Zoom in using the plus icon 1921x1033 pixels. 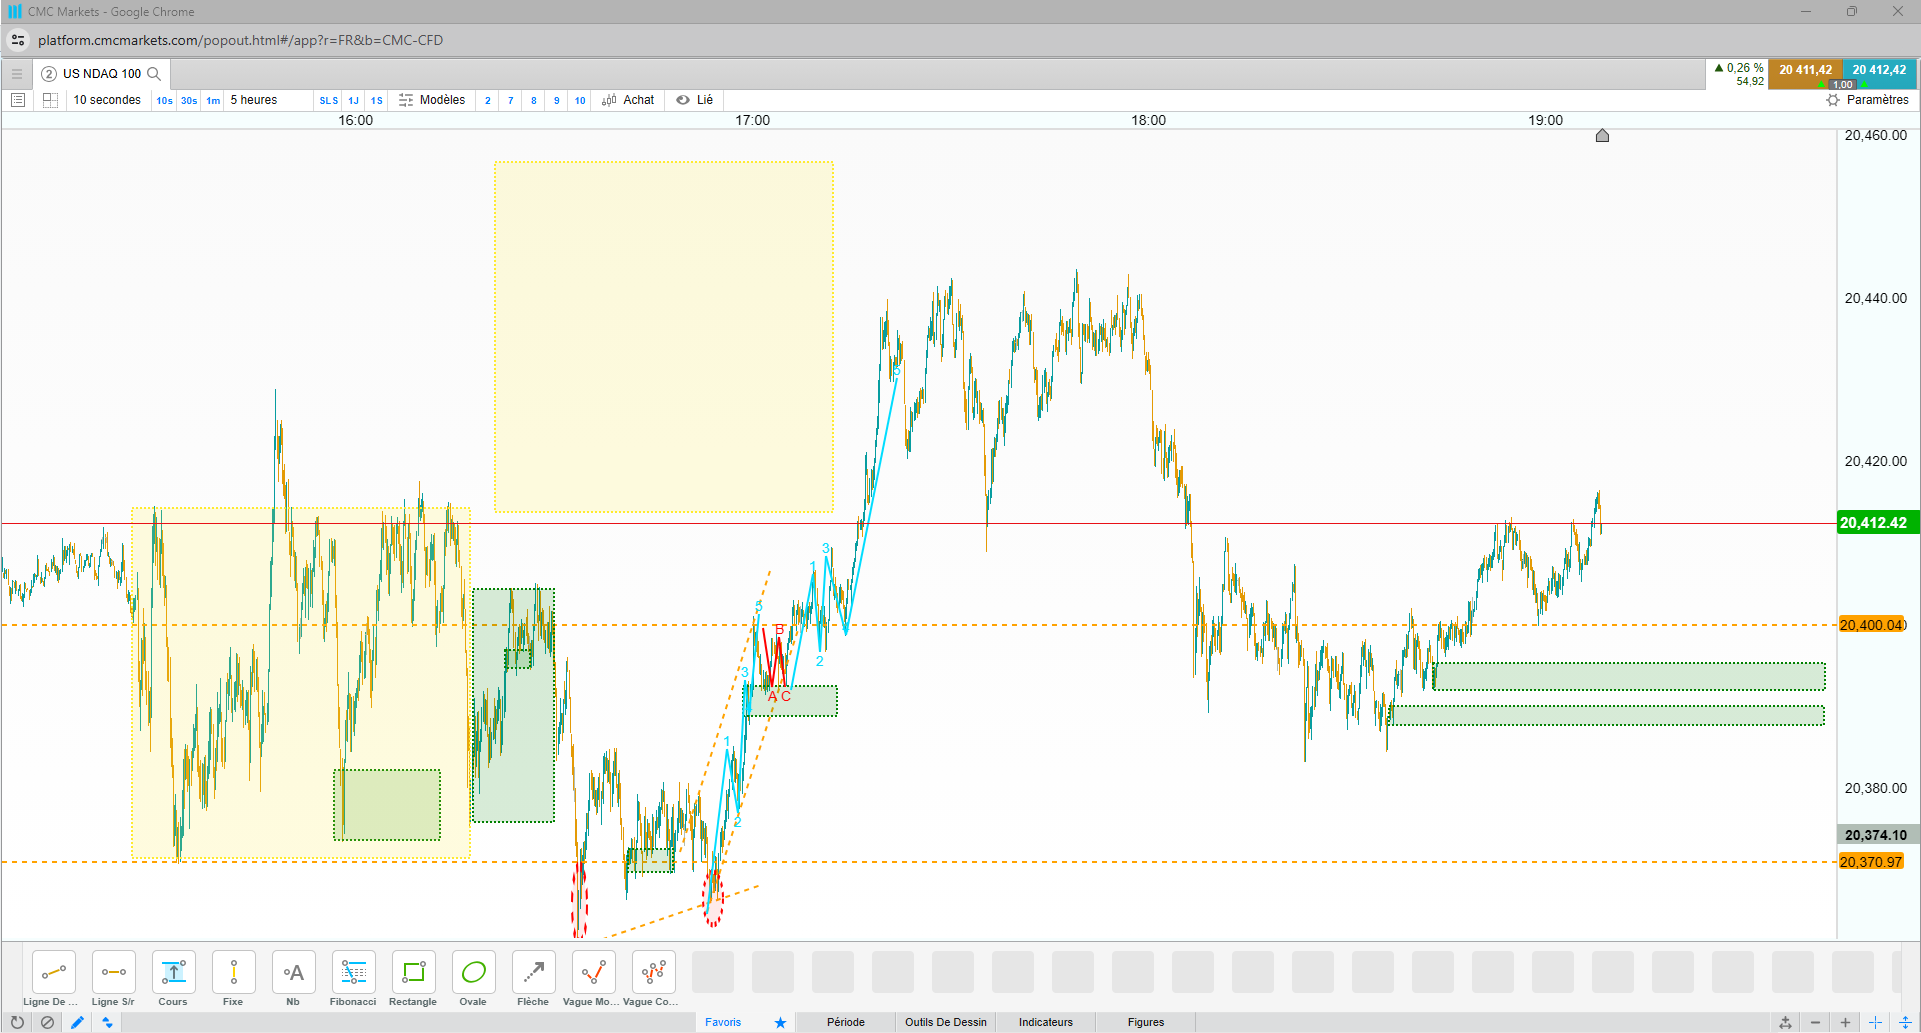tap(1845, 1022)
